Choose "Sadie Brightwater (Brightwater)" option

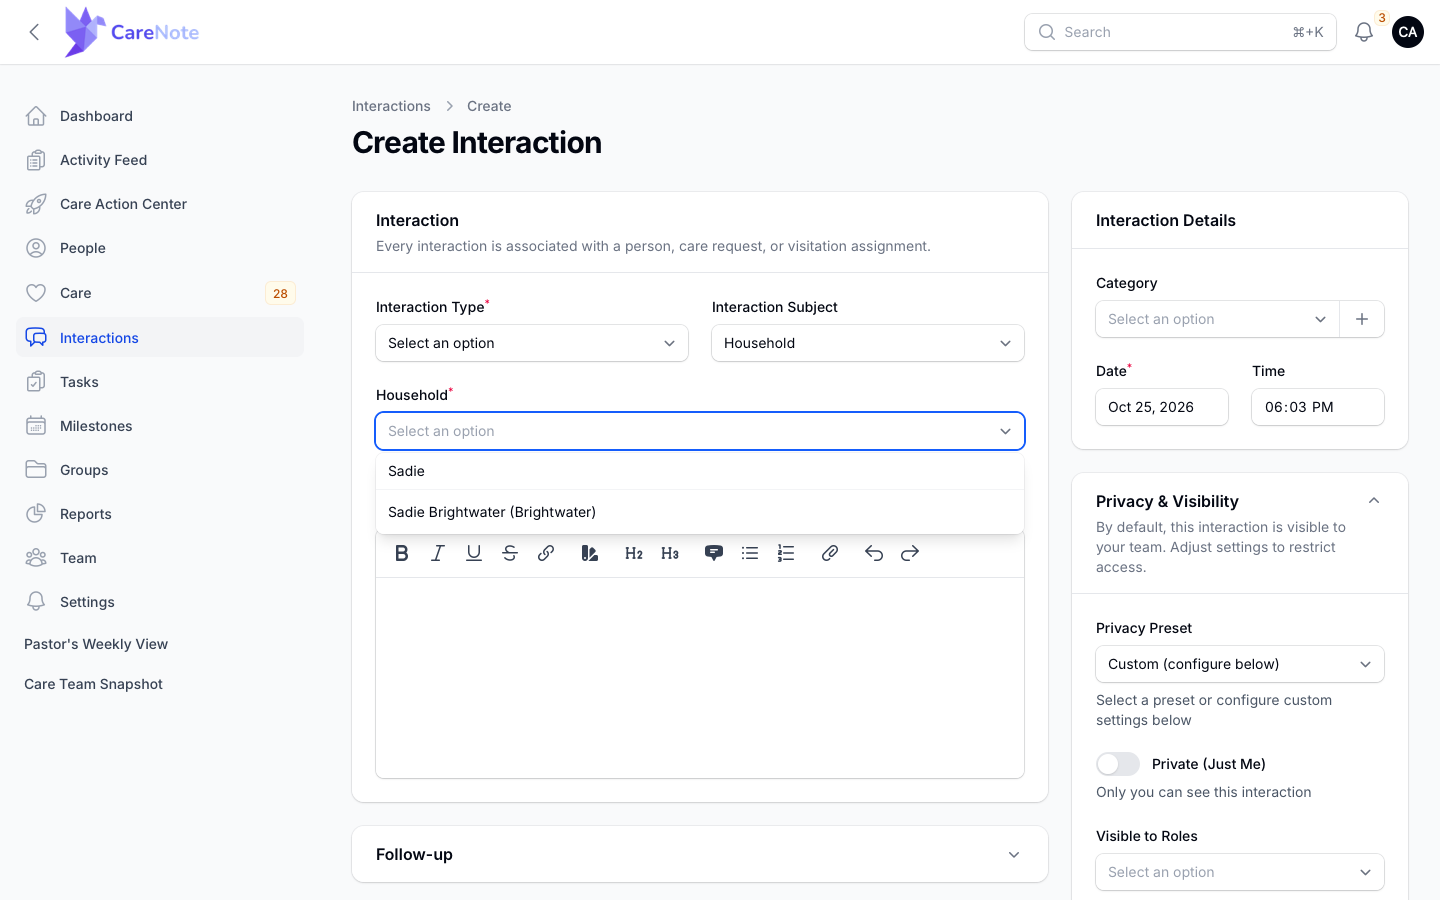point(700,512)
